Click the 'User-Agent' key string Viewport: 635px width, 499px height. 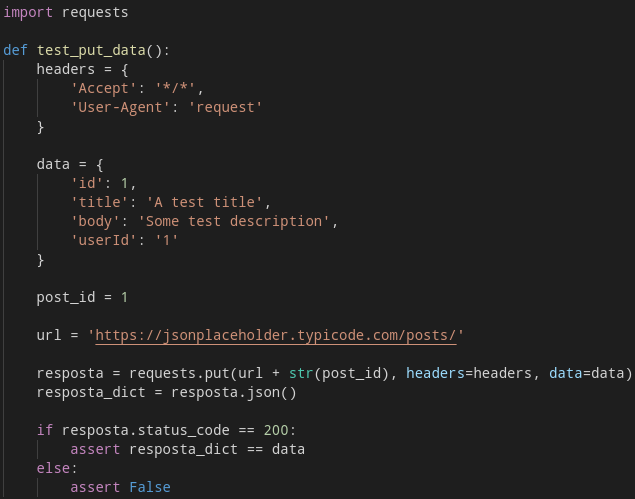120,108
